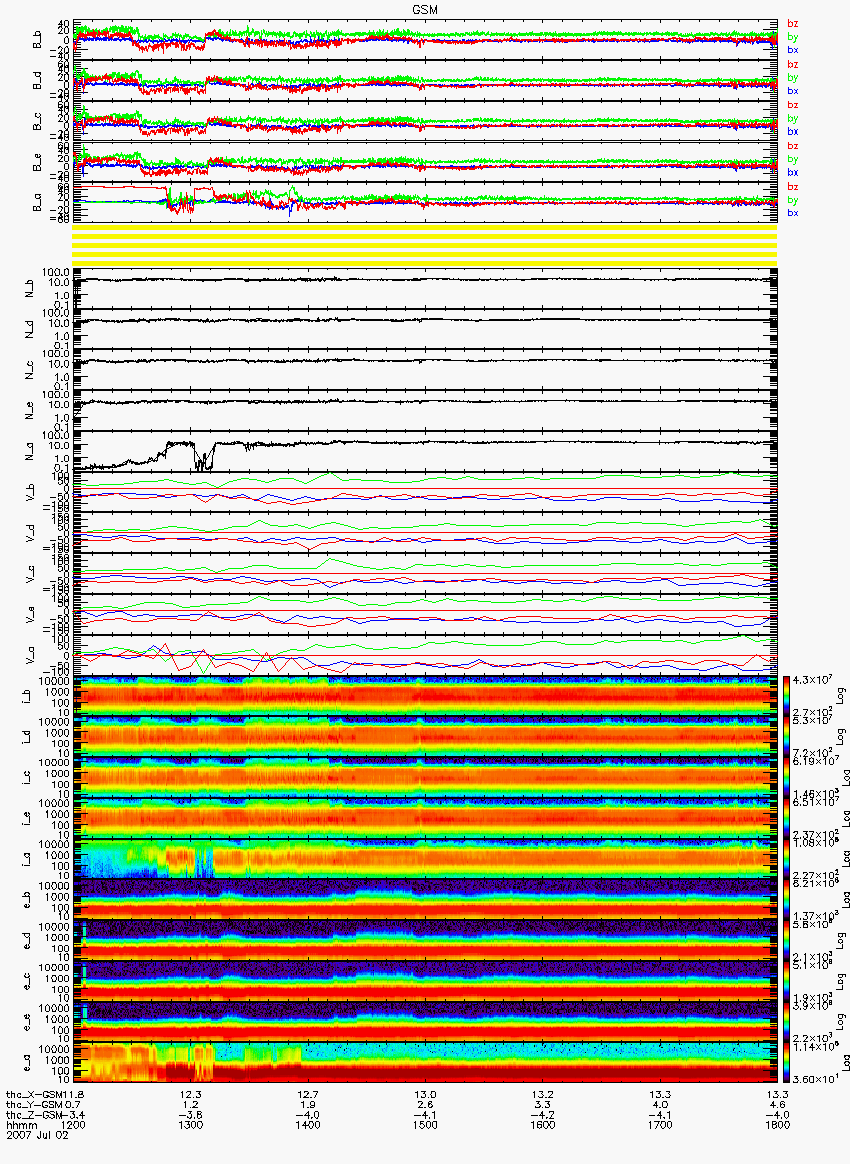
Task: Click the color scale bar beside i_b spectrogram
Action: (787, 696)
